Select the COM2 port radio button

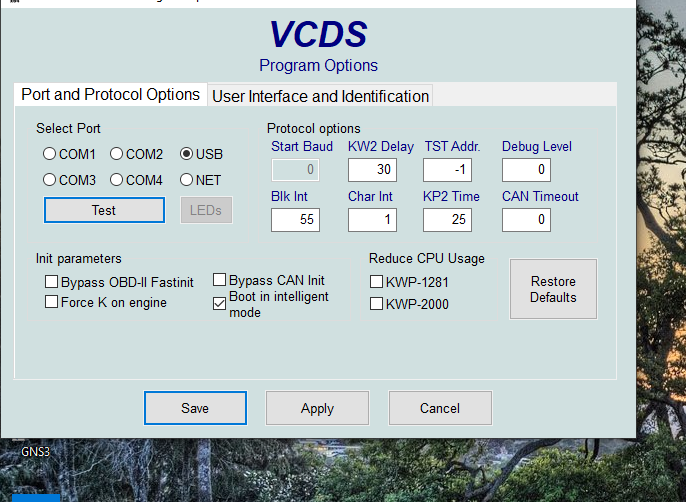(x=116, y=154)
